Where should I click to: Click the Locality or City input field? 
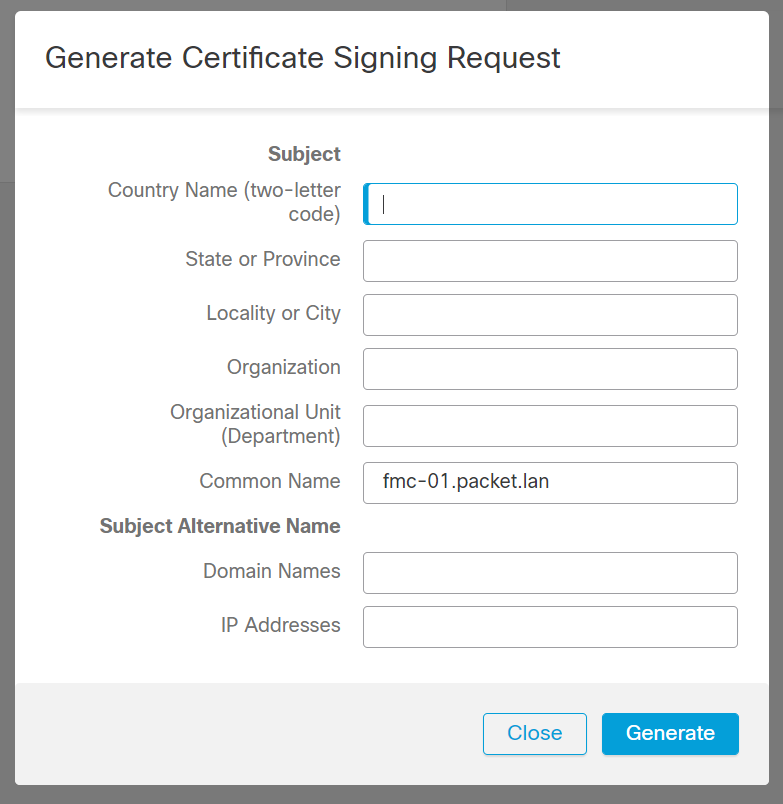pos(550,315)
